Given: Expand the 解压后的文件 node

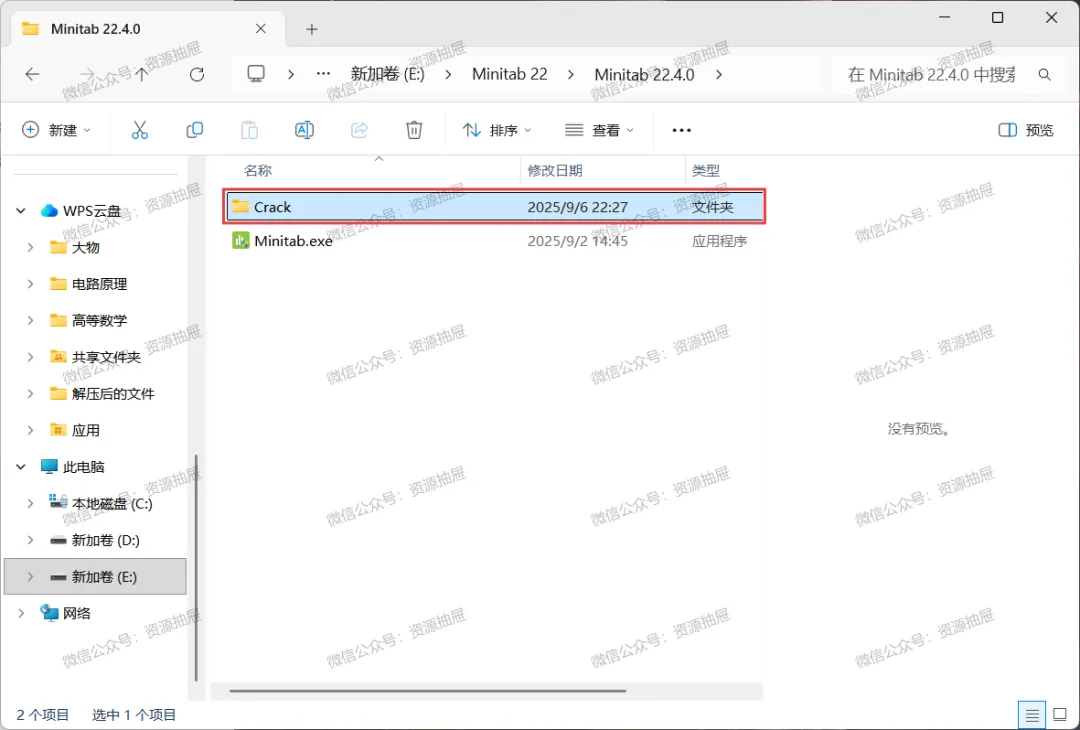Looking at the screenshot, I should point(30,393).
